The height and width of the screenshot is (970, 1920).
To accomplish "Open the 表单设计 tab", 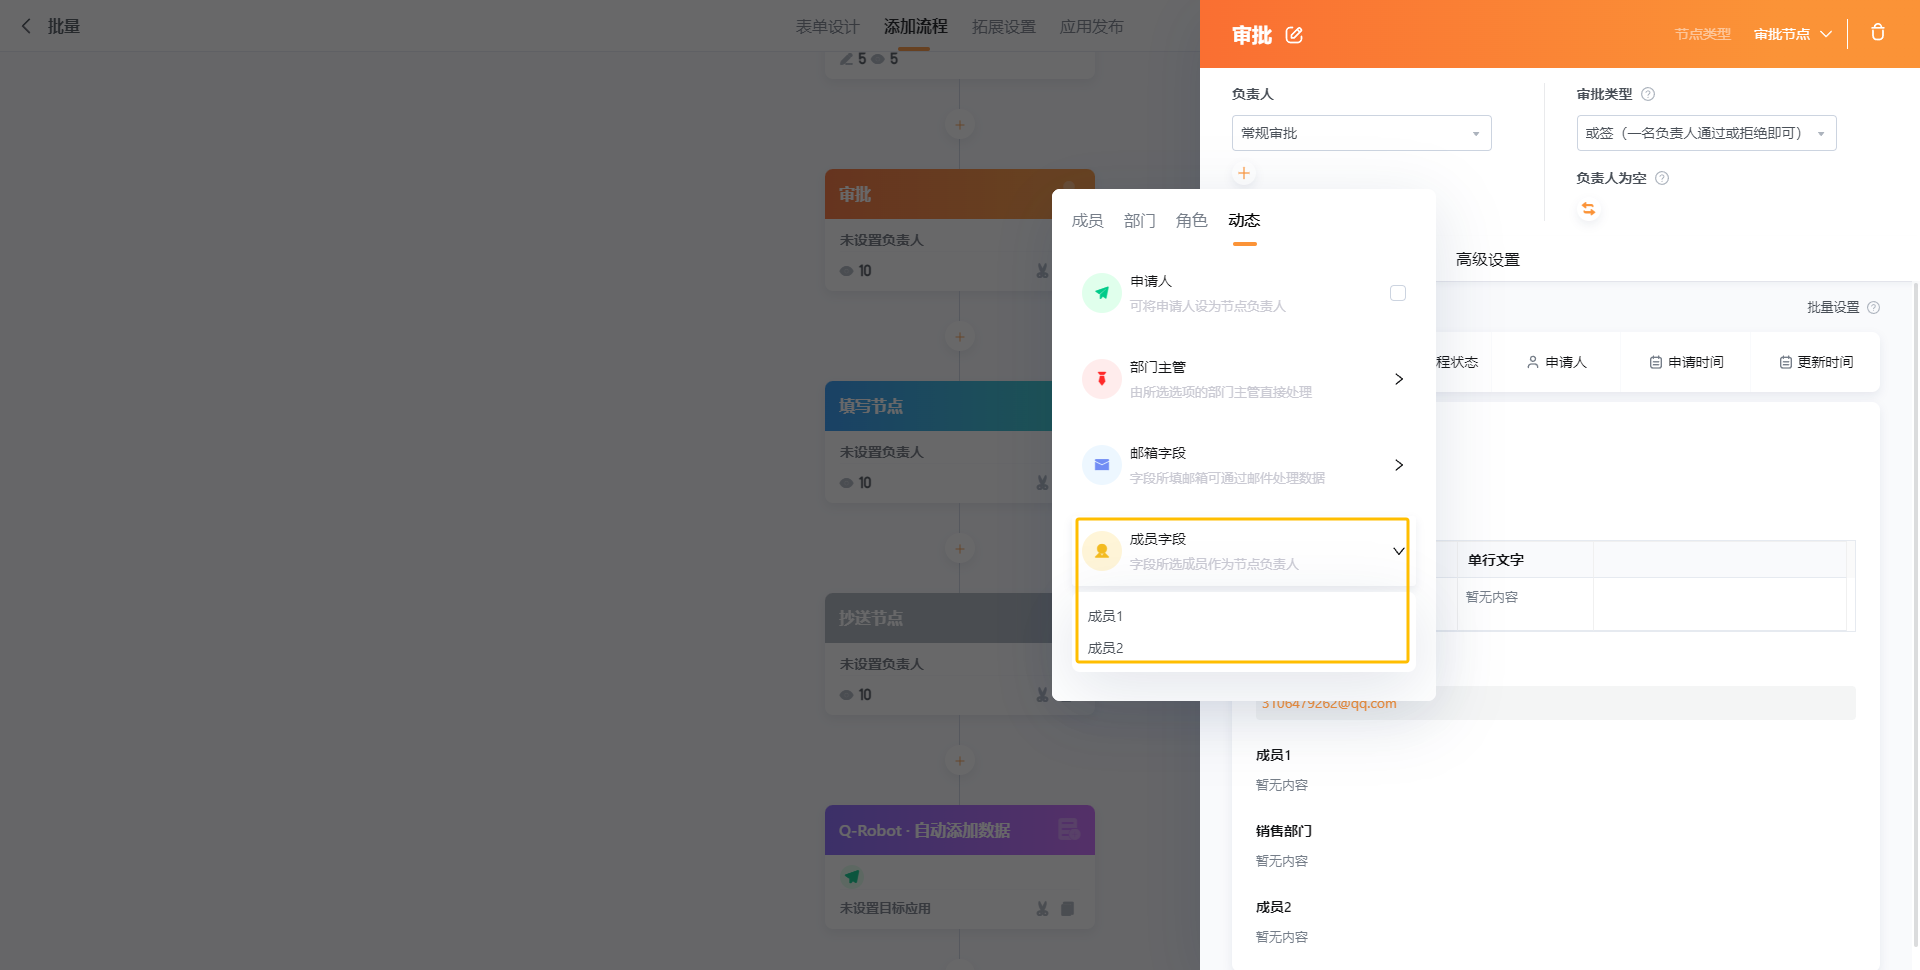I will coord(828,27).
